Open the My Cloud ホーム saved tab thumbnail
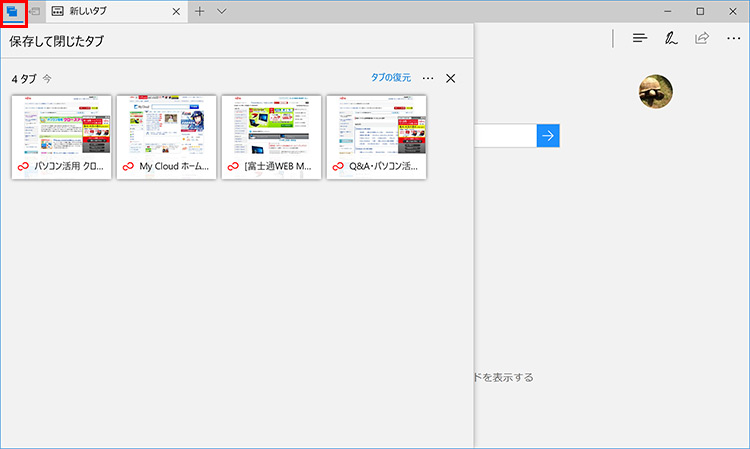This screenshot has width=750, height=449. [166, 137]
